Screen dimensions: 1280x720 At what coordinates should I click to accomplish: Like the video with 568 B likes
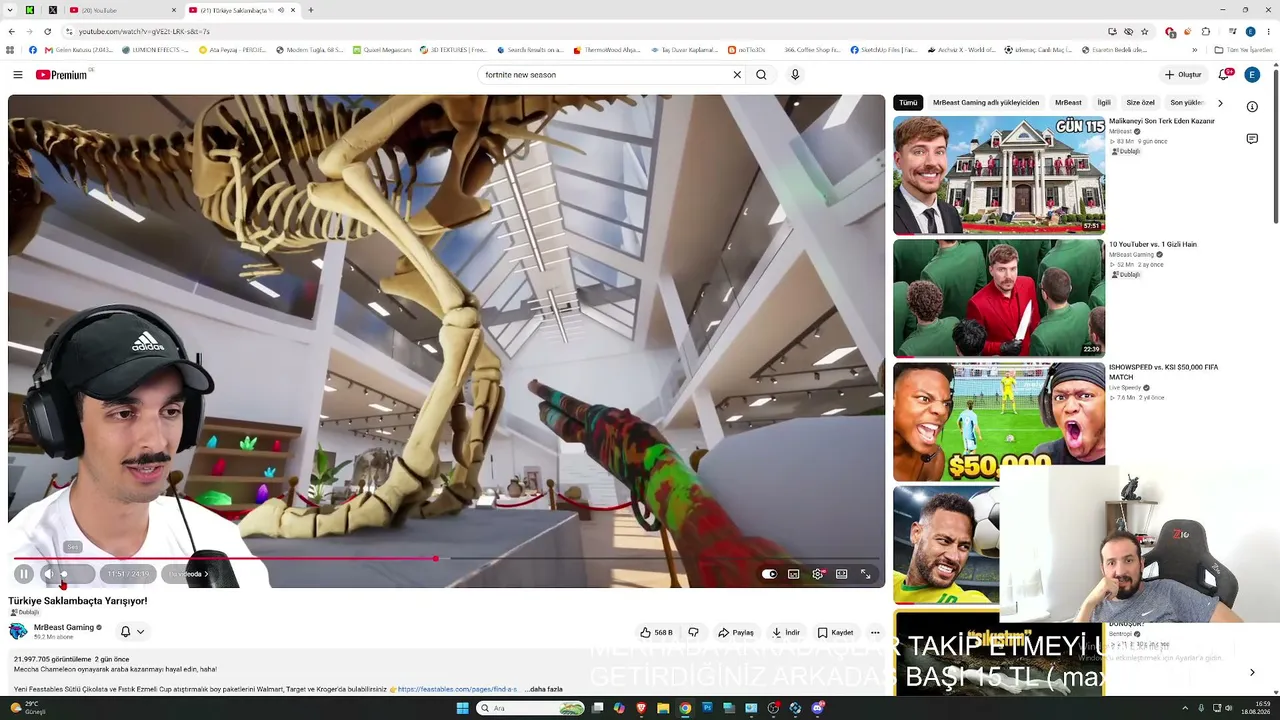point(656,632)
